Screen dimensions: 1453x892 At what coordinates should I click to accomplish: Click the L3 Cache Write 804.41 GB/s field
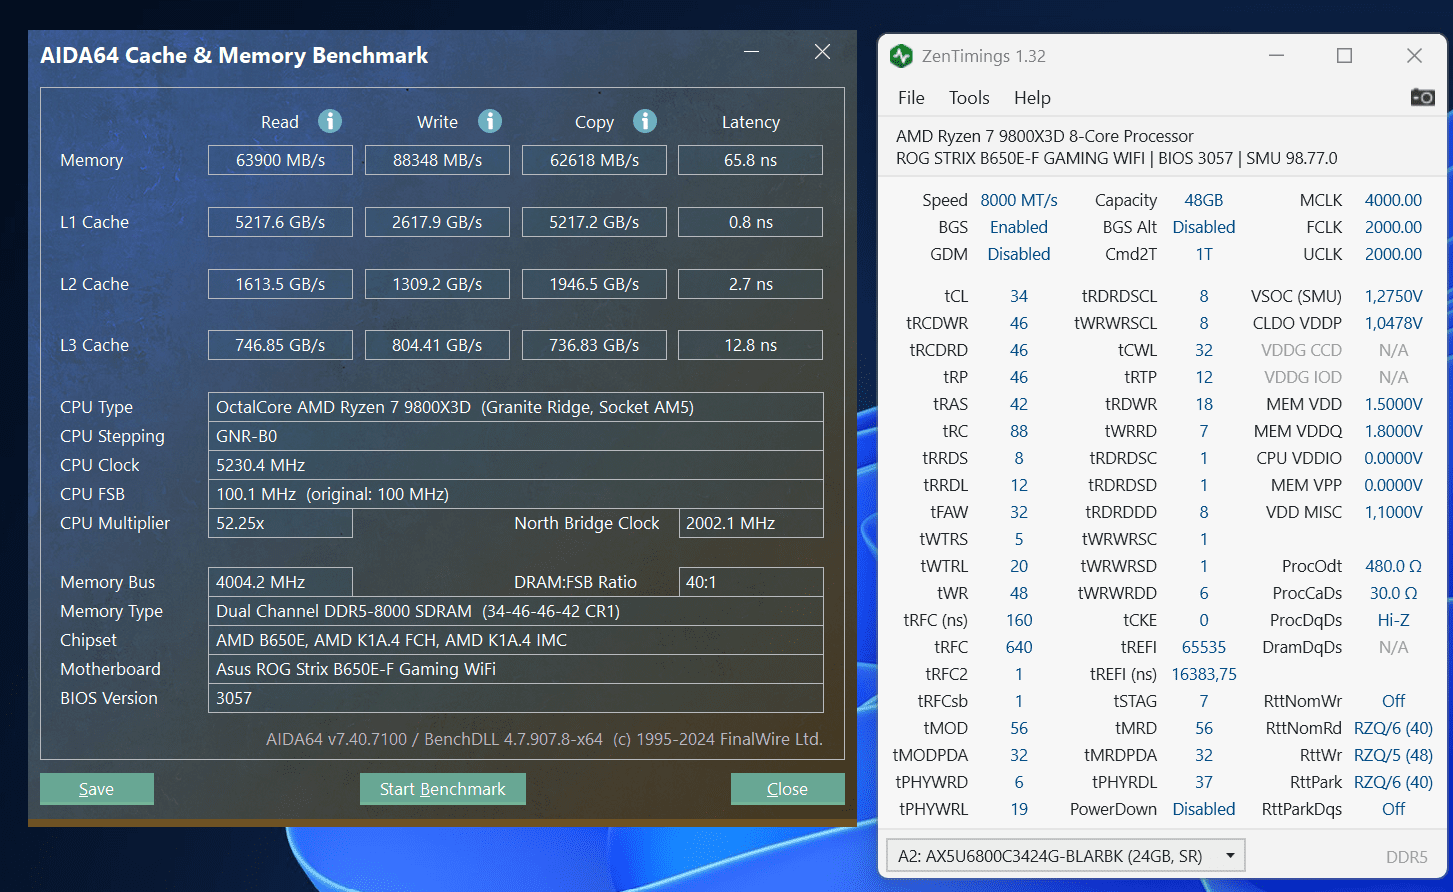pos(437,345)
